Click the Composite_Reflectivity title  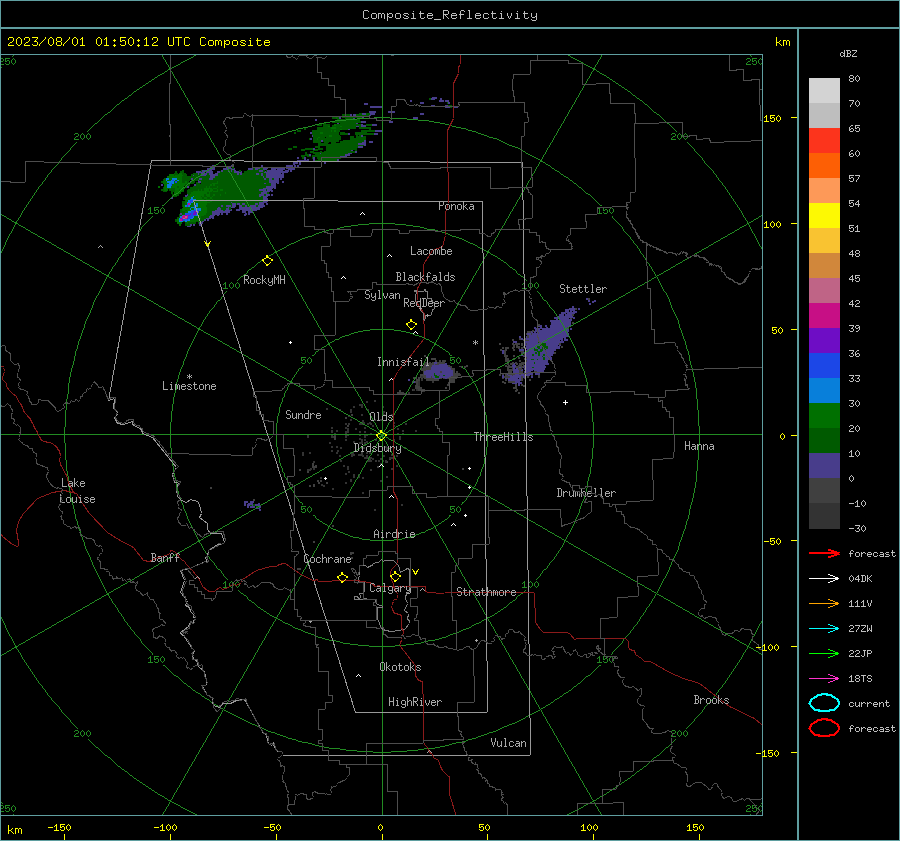(x=449, y=15)
